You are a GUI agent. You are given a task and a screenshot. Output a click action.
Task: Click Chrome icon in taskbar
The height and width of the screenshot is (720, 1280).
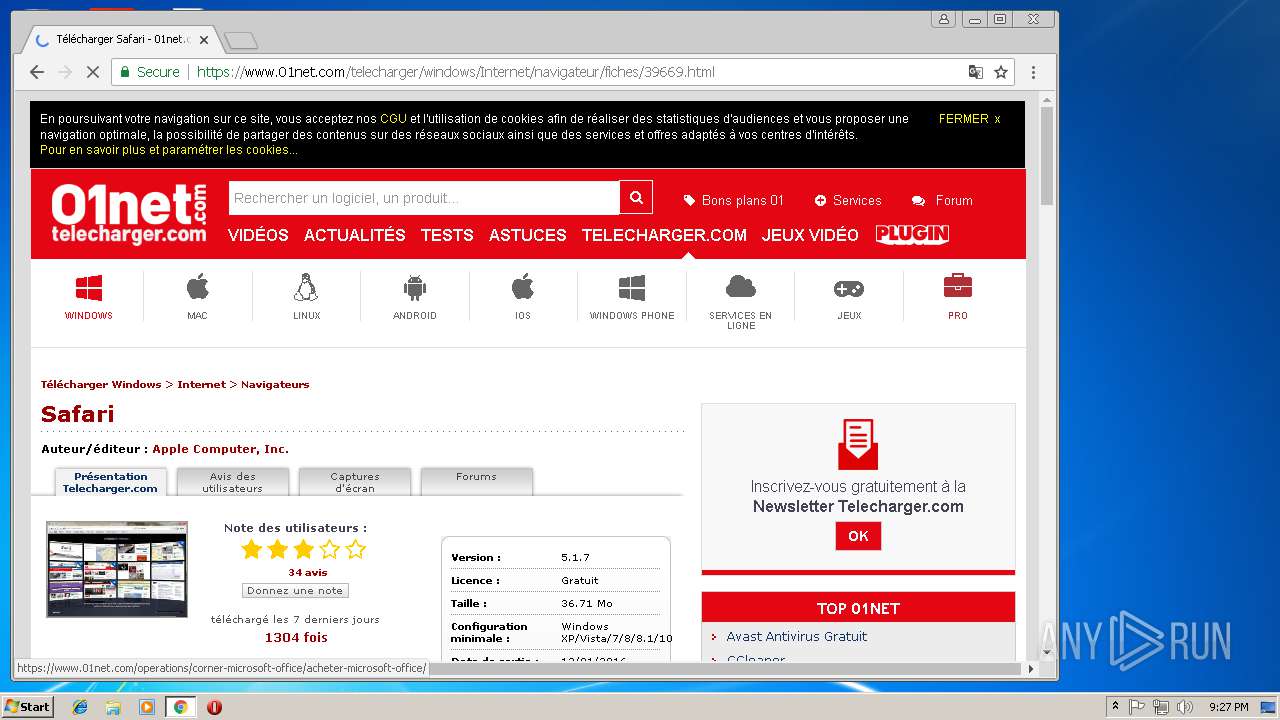pyautogui.click(x=180, y=707)
